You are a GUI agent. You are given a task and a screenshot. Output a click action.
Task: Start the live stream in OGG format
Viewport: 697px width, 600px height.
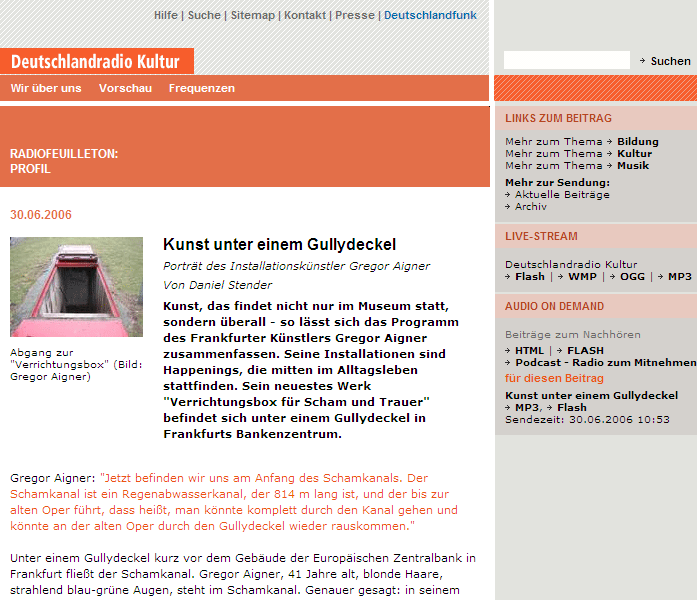click(x=632, y=277)
